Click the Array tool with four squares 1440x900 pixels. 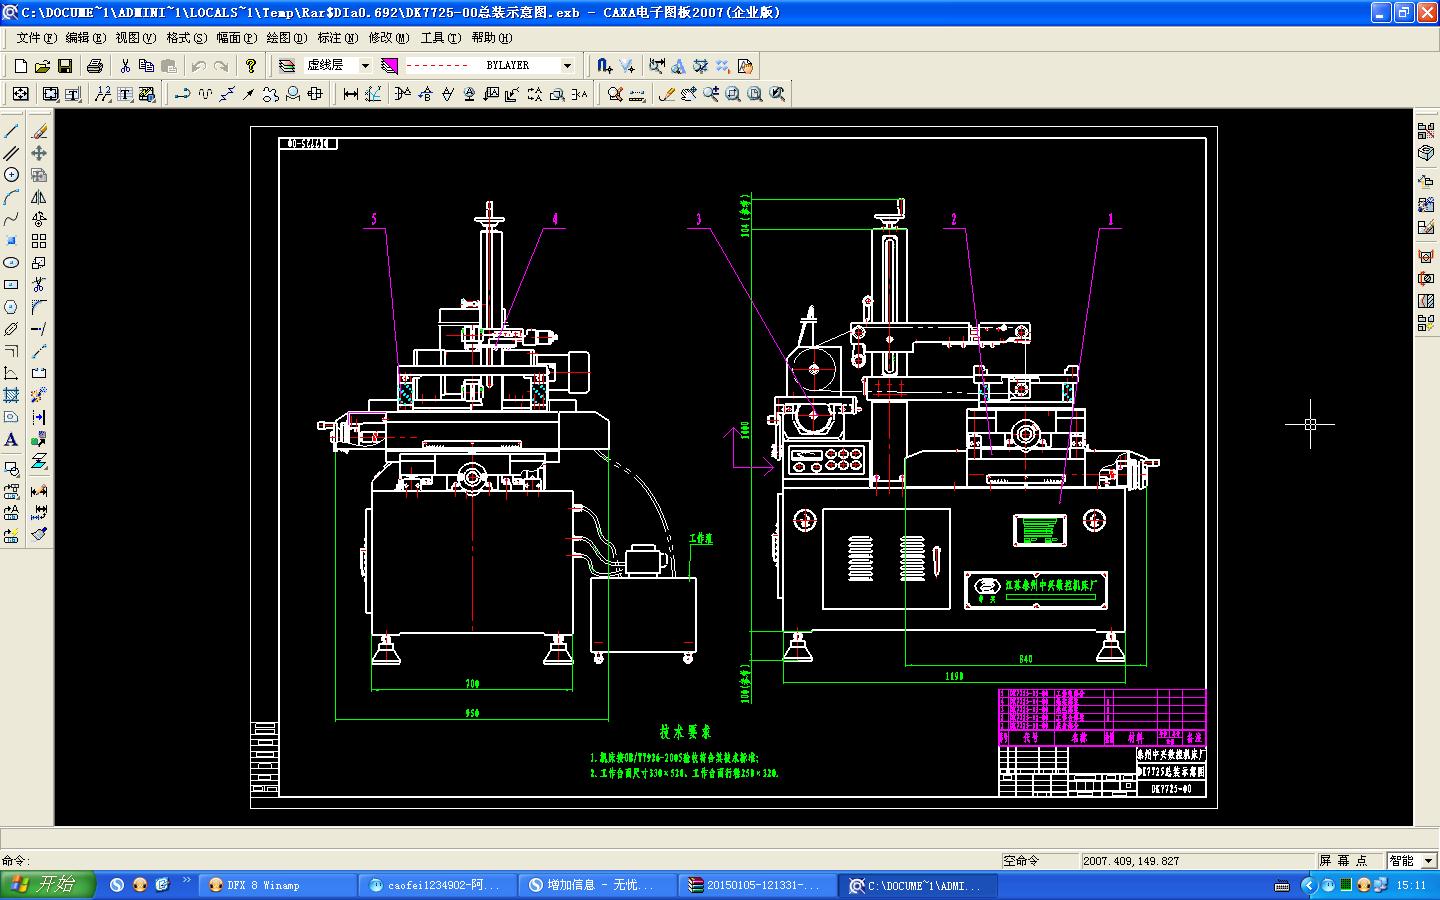pyautogui.click(x=39, y=241)
